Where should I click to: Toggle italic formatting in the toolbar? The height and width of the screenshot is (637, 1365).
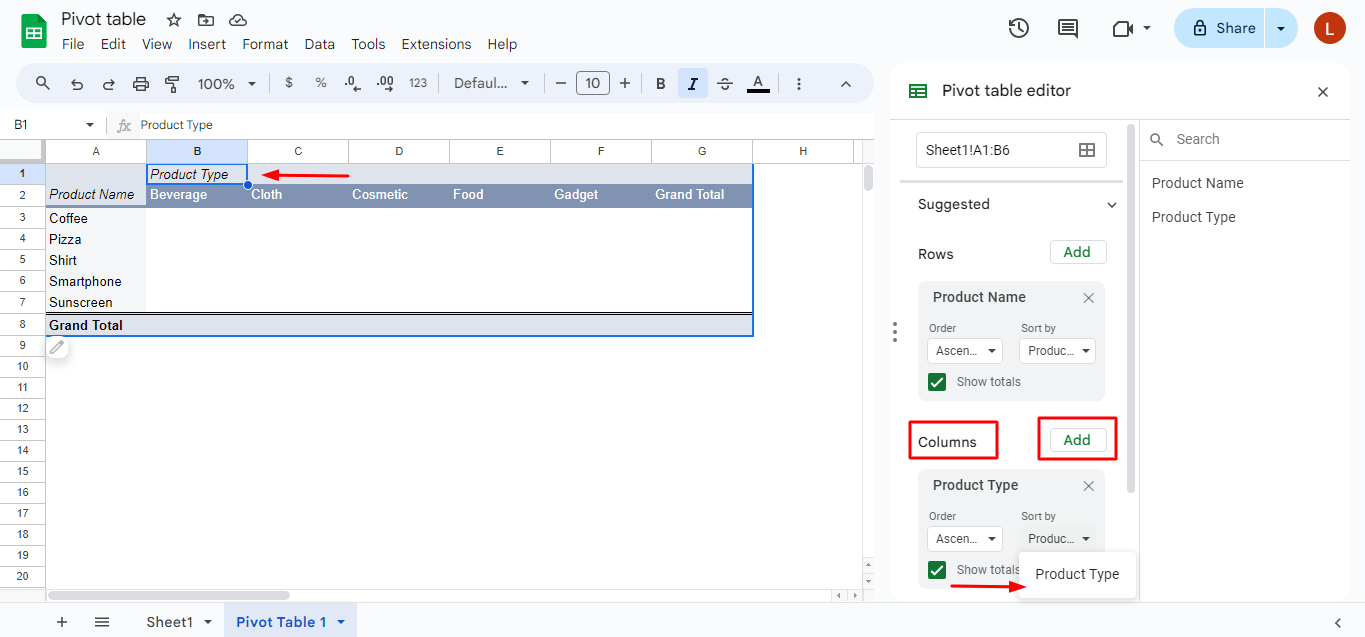pos(692,83)
